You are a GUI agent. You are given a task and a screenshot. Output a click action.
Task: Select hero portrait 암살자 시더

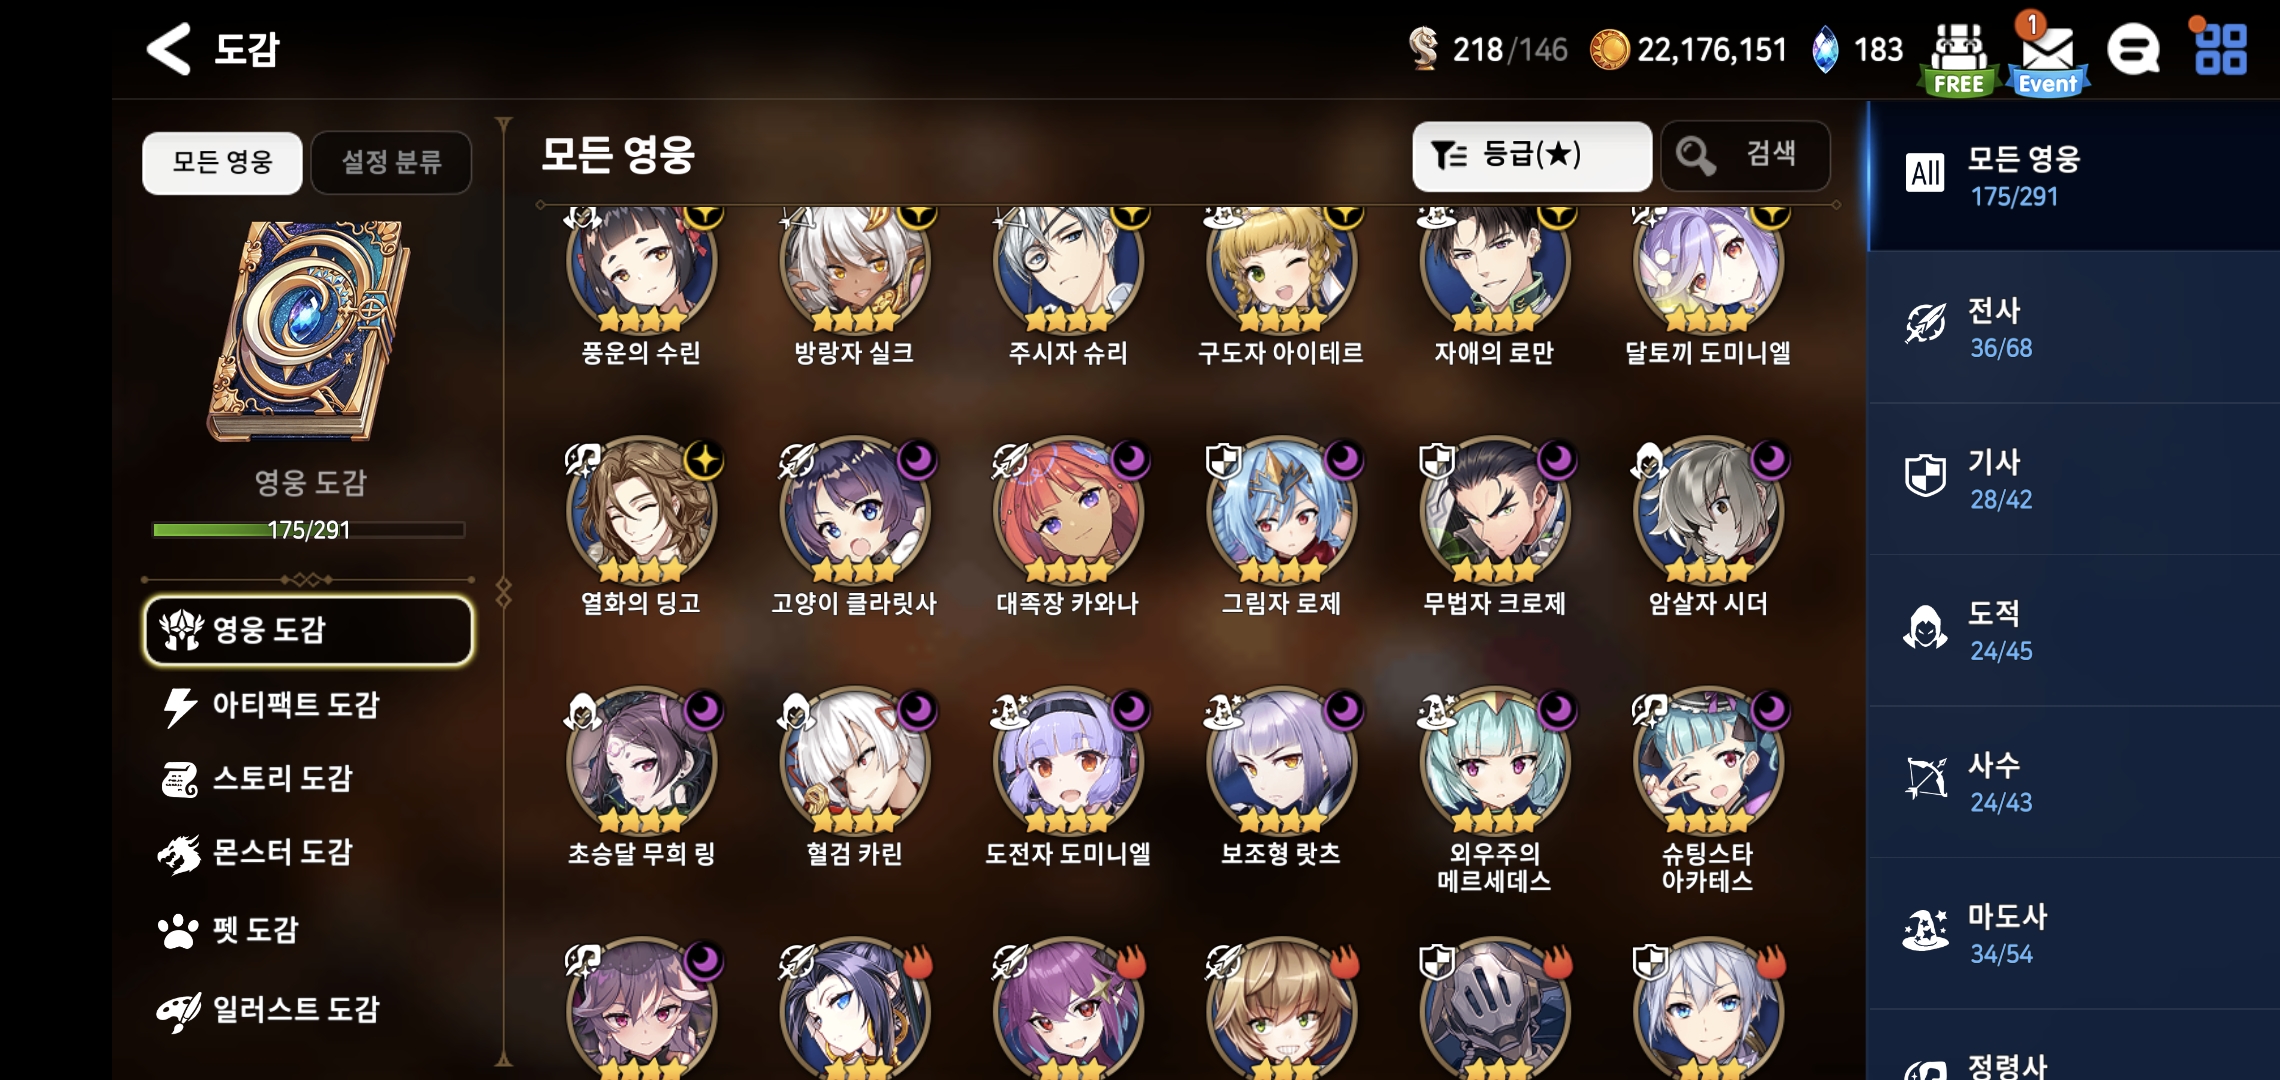pyautogui.click(x=1708, y=510)
